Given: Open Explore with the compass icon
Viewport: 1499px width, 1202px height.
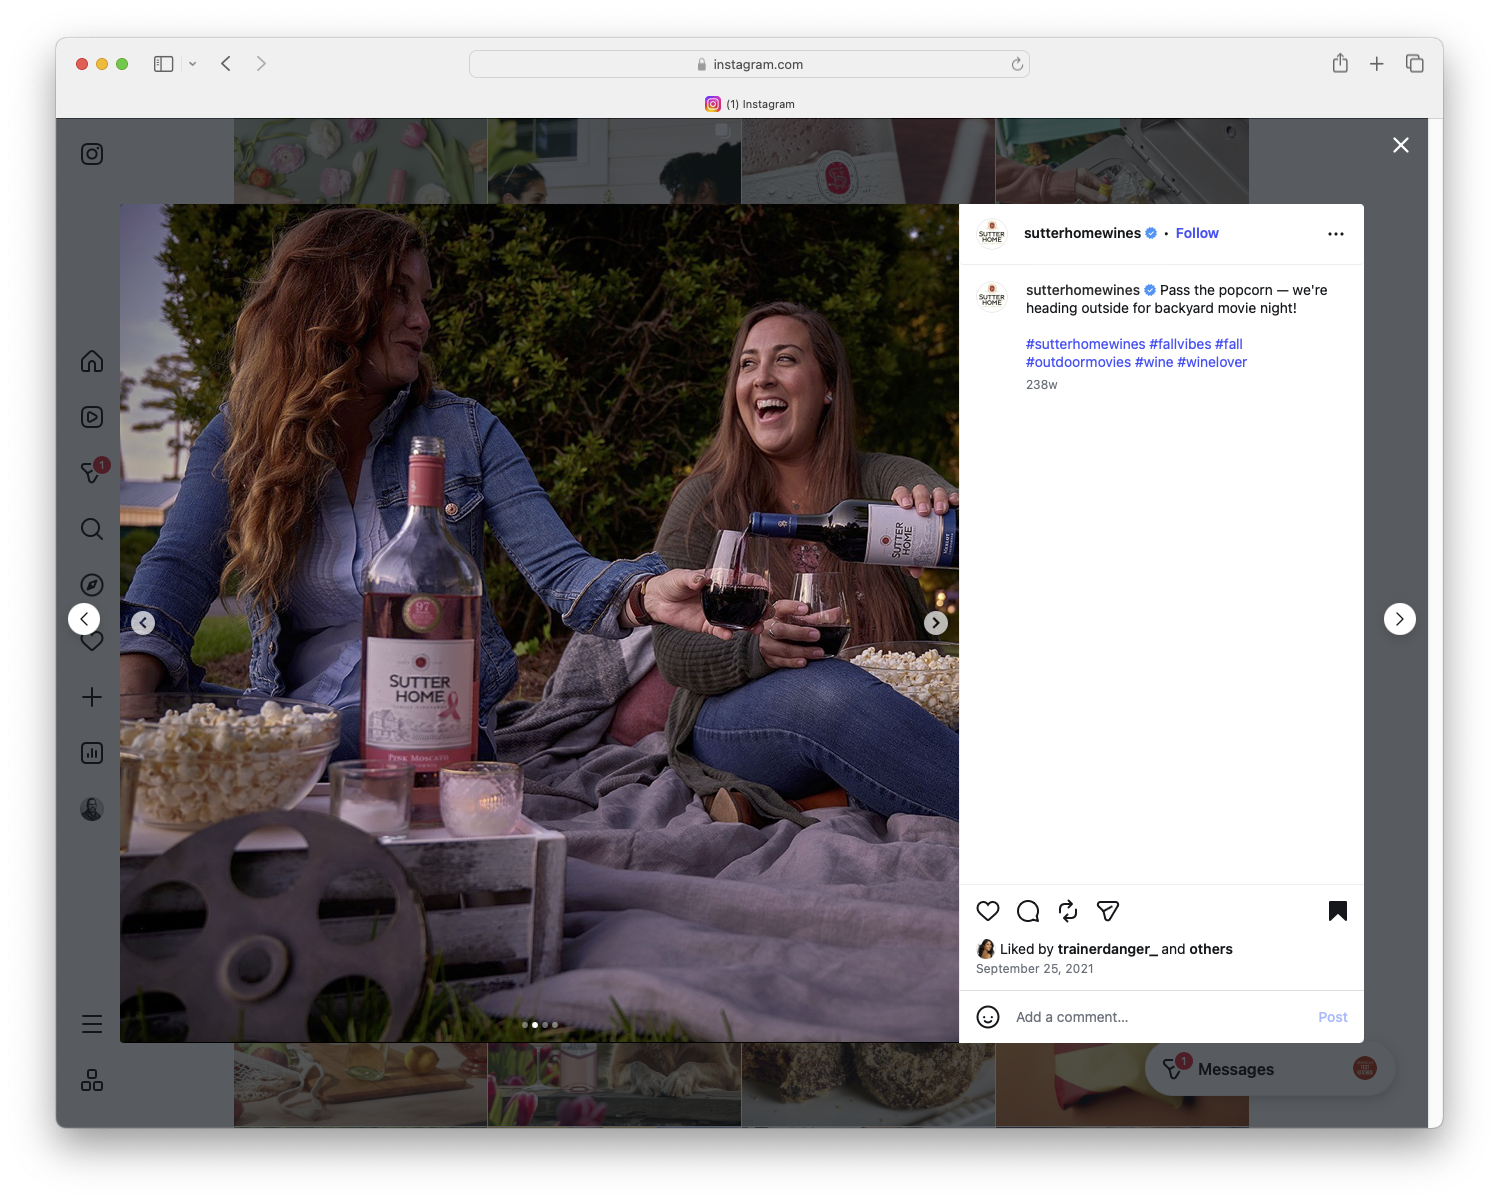Looking at the screenshot, I should point(91,585).
